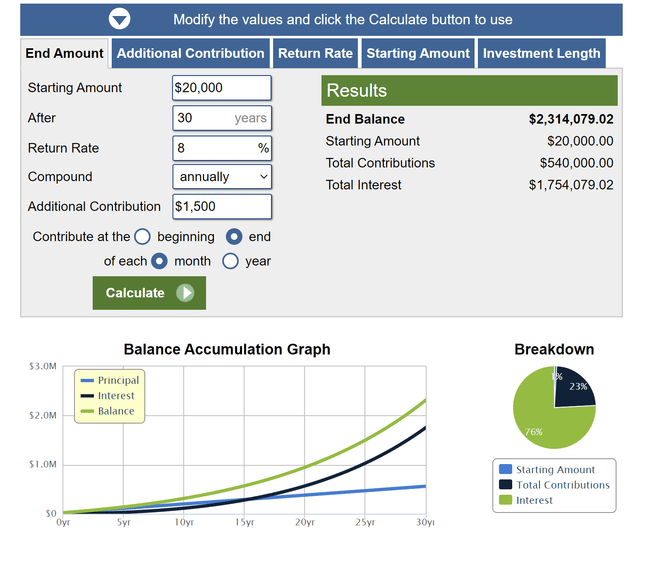Open the Compound annually dropdown
The image size is (650, 579).
point(222,177)
